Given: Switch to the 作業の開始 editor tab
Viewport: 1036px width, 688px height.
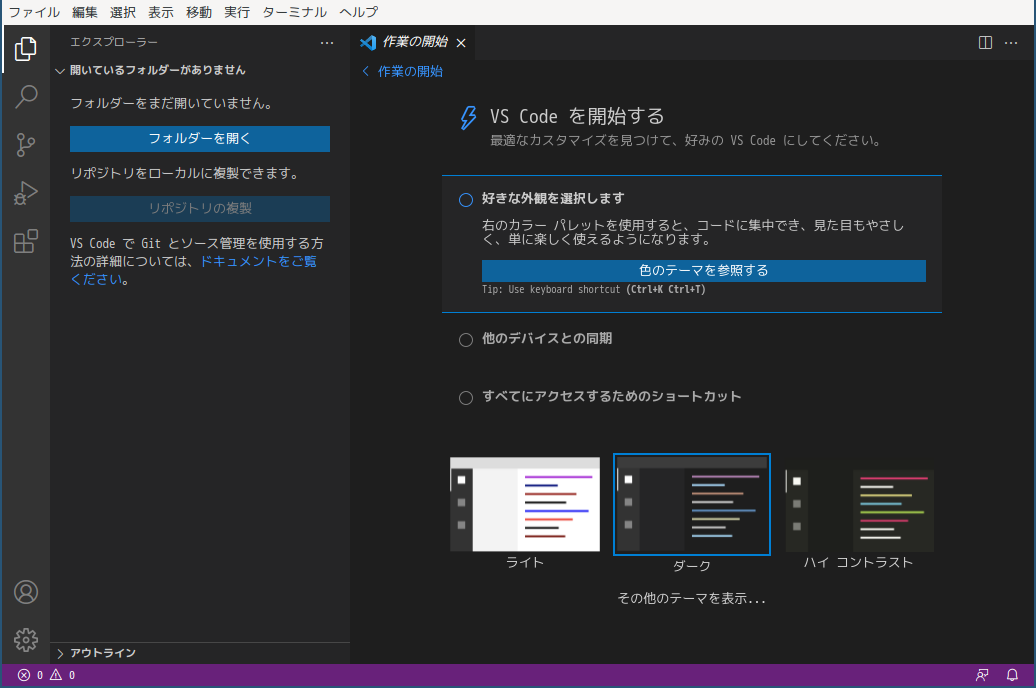Looking at the screenshot, I should tap(413, 43).
